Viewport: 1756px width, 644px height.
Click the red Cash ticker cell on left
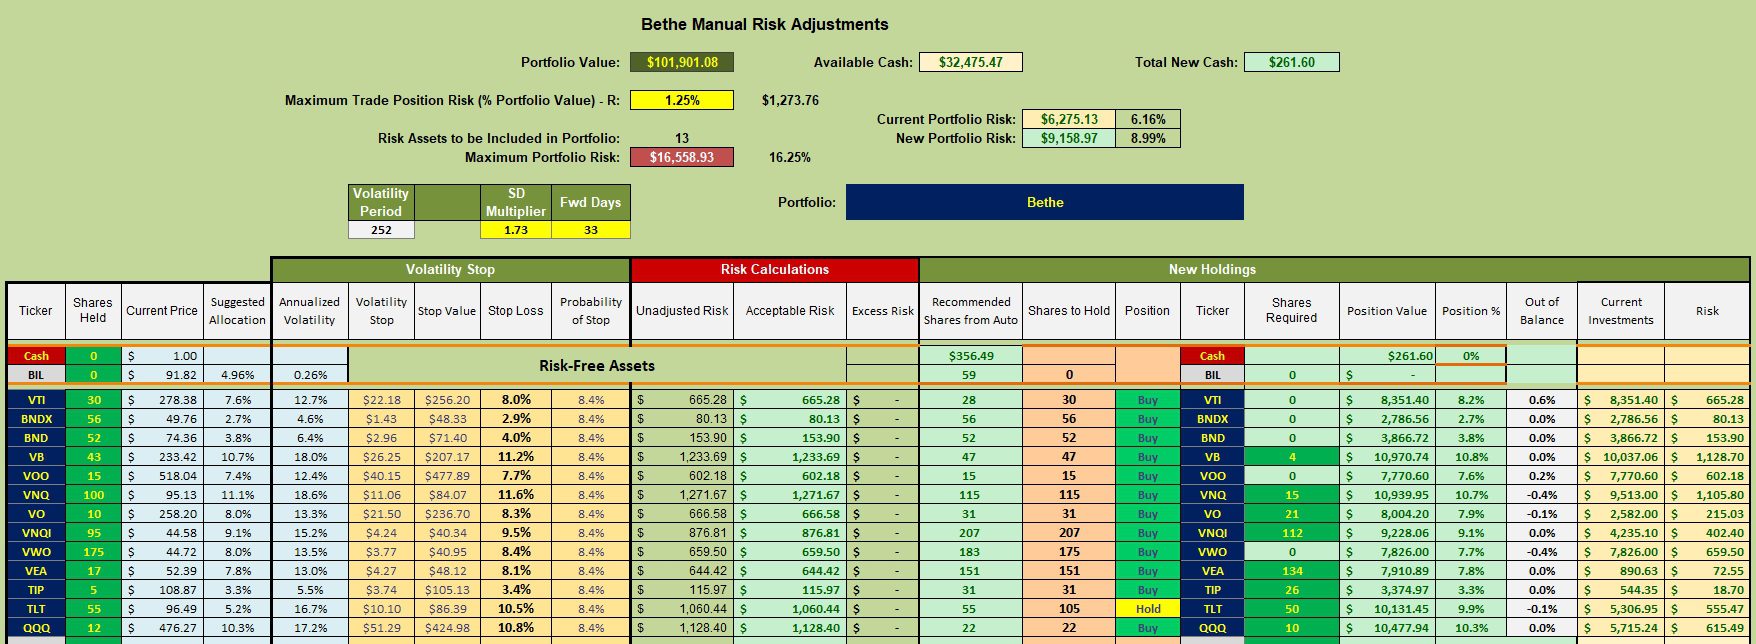36,356
